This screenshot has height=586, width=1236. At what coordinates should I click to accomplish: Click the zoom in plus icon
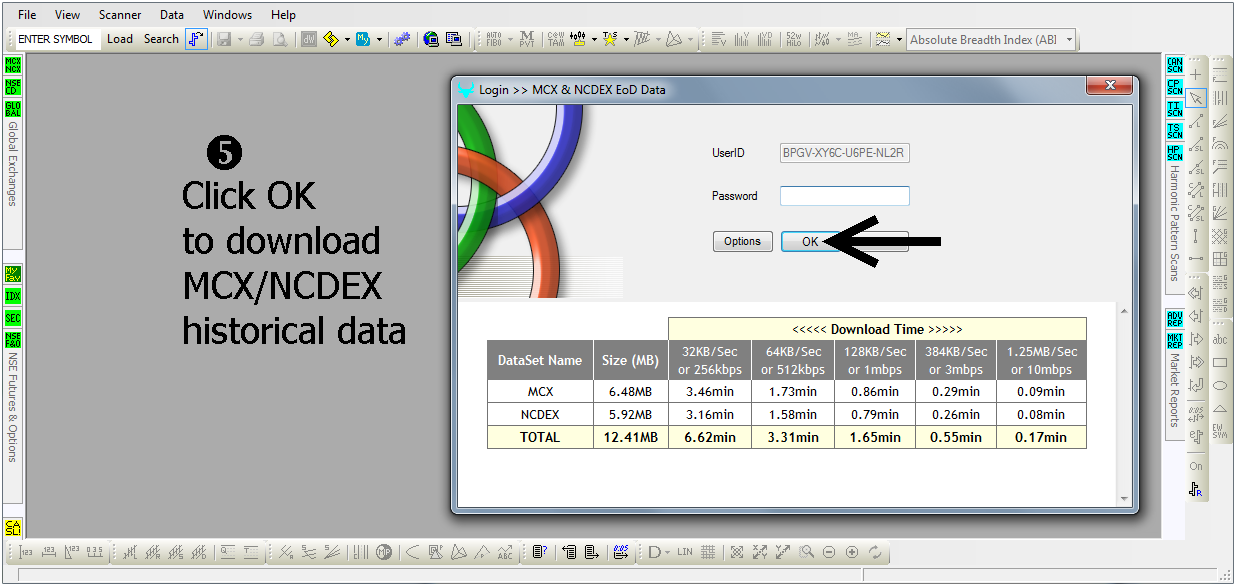pyautogui.click(x=852, y=552)
